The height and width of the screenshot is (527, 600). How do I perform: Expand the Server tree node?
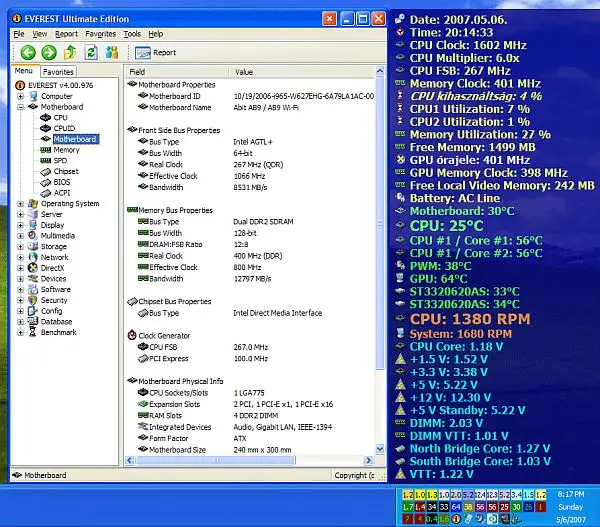(21, 215)
